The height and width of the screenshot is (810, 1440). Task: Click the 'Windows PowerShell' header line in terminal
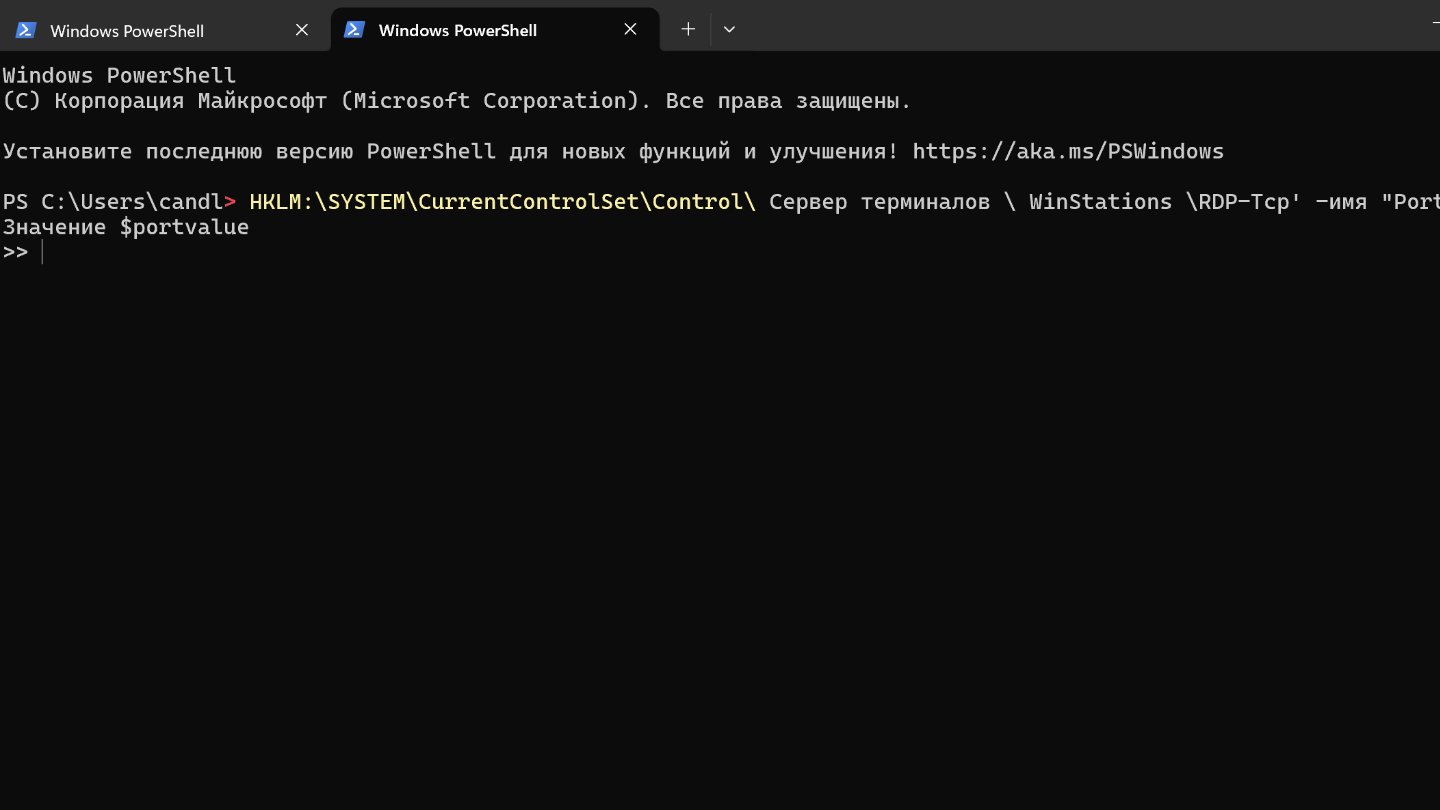[119, 76]
